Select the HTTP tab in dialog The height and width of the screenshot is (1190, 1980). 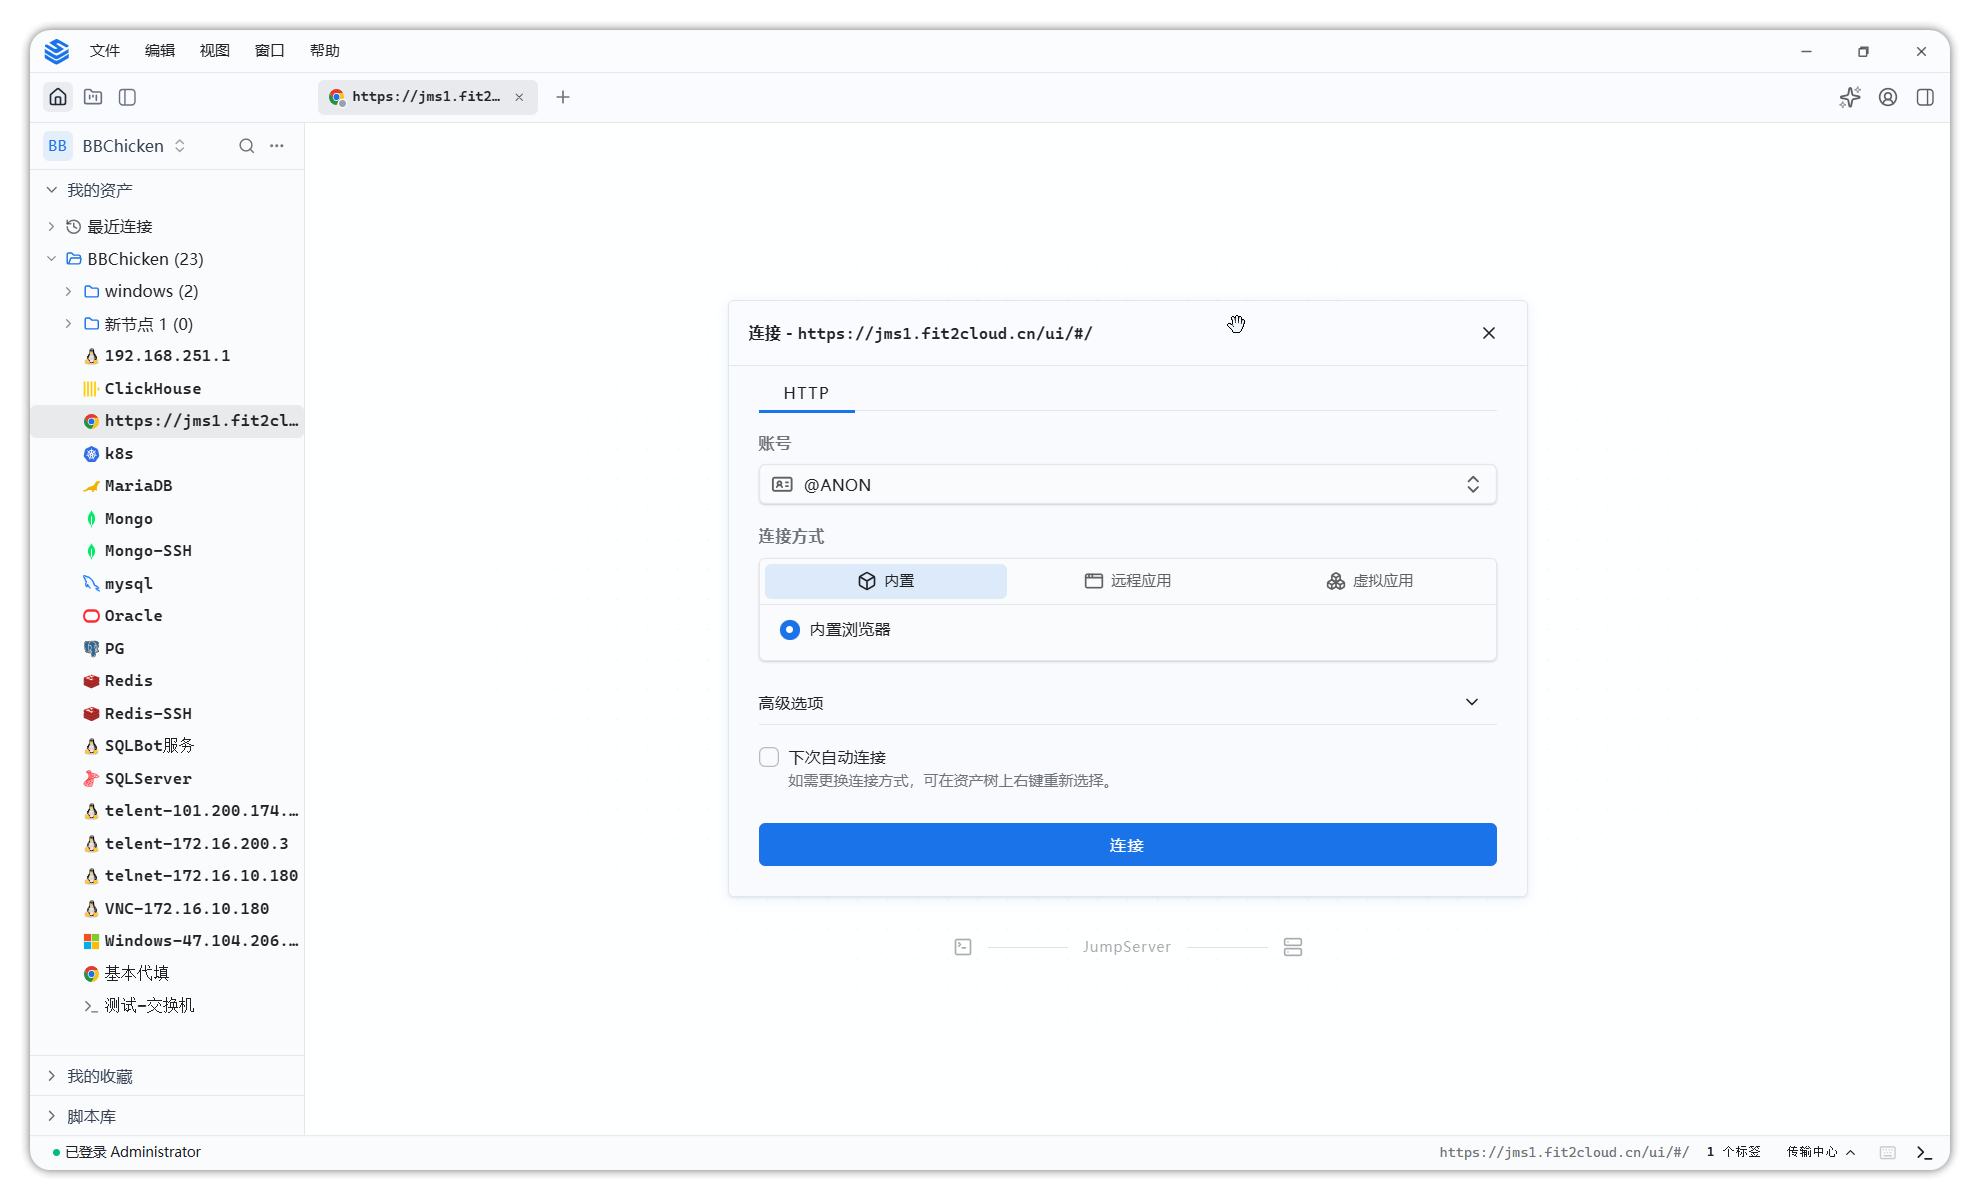coord(806,393)
